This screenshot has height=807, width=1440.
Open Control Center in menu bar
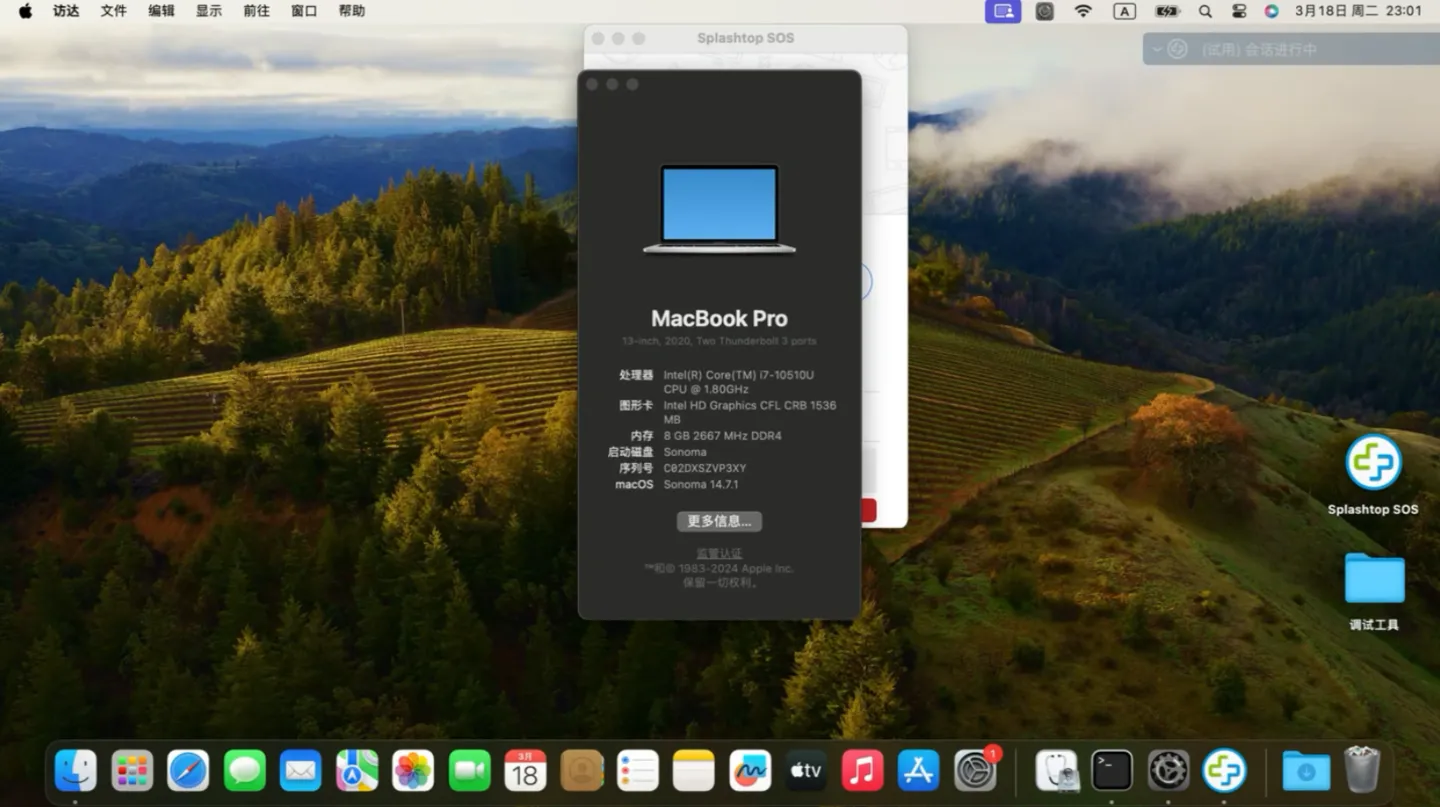1239,11
